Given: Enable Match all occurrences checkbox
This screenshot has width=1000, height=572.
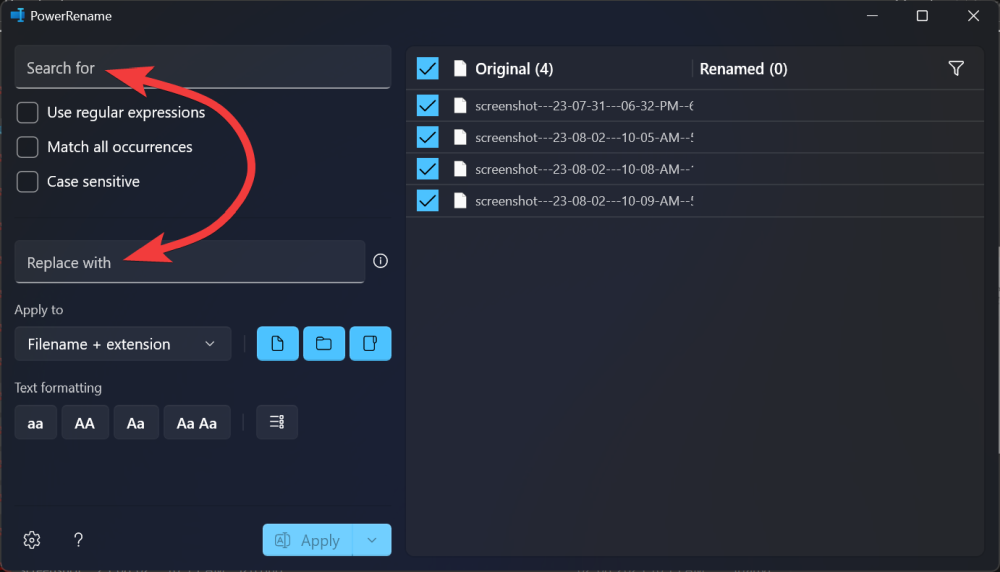Looking at the screenshot, I should [x=27, y=147].
